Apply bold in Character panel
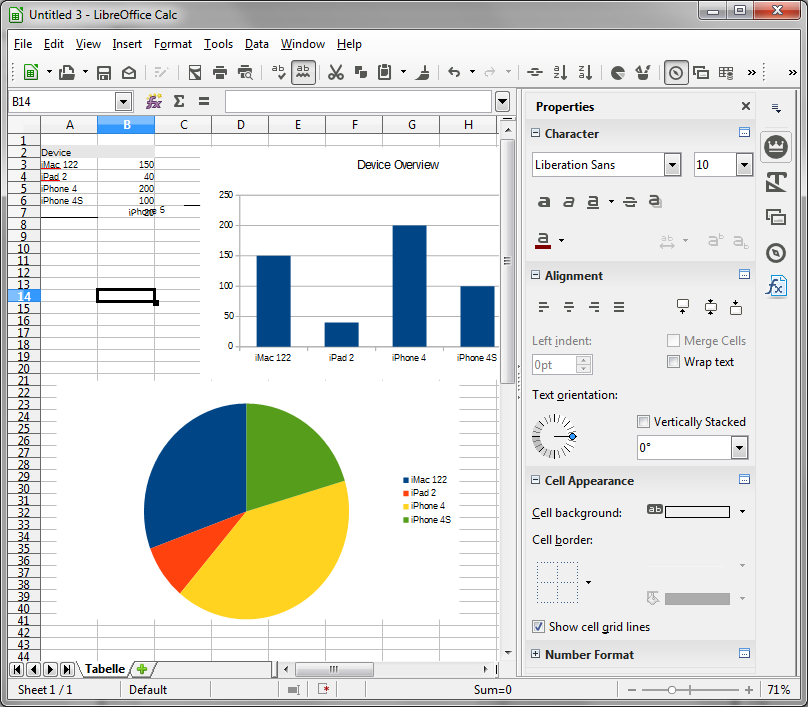Screen dimensions: 808x707 [544, 202]
